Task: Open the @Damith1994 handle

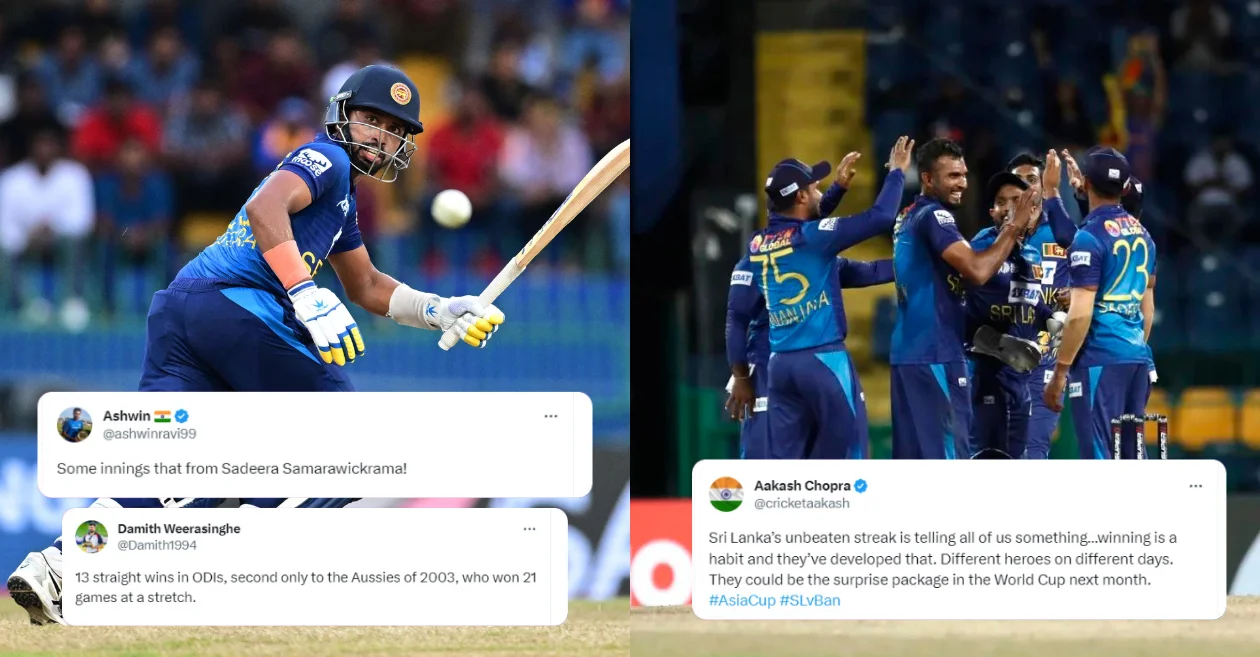Action: point(157,545)
